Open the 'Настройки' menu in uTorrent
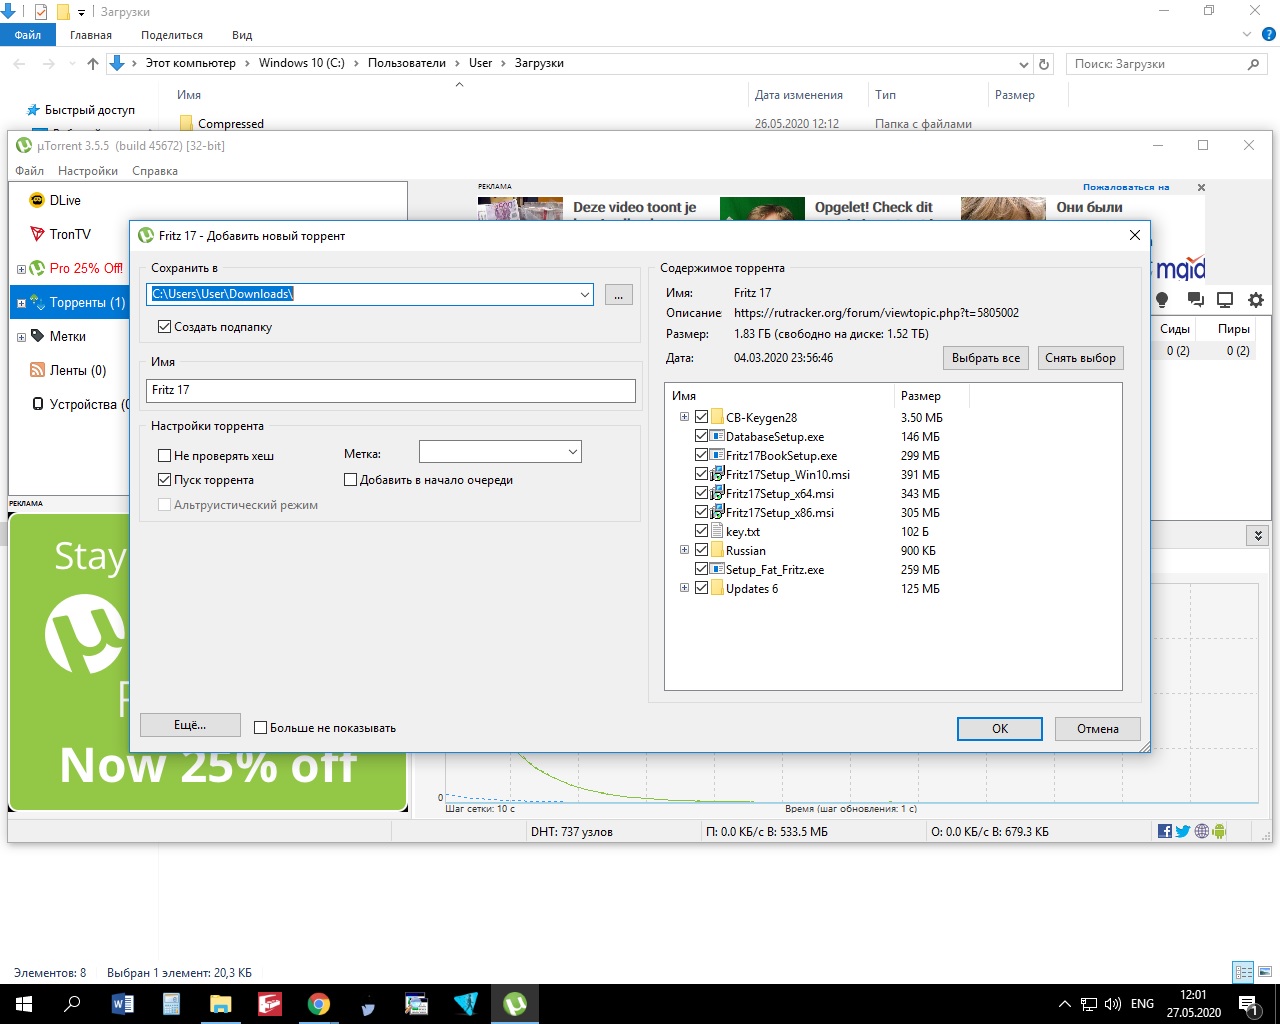The height and width of the screenshot is (1024, 1280). pos(88,171)
